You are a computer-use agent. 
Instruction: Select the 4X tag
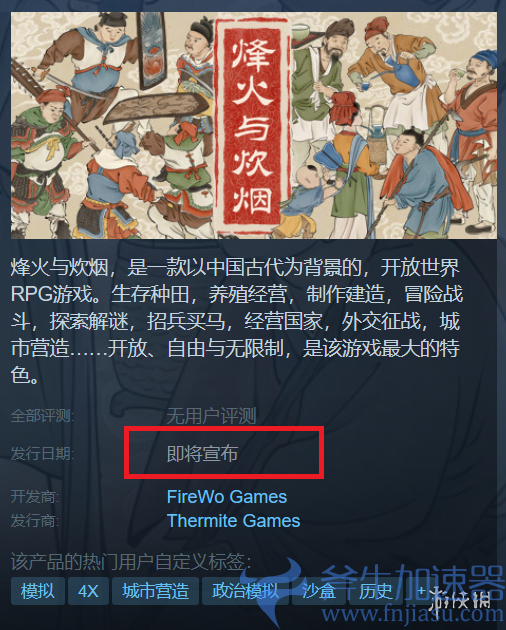88,591
